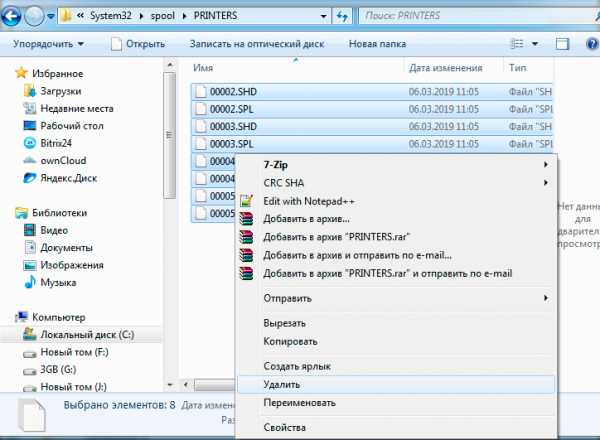The width and height of the screenshot is (600, 440).
Task: Choose Свойства from context menu
Action: (396, 428)
